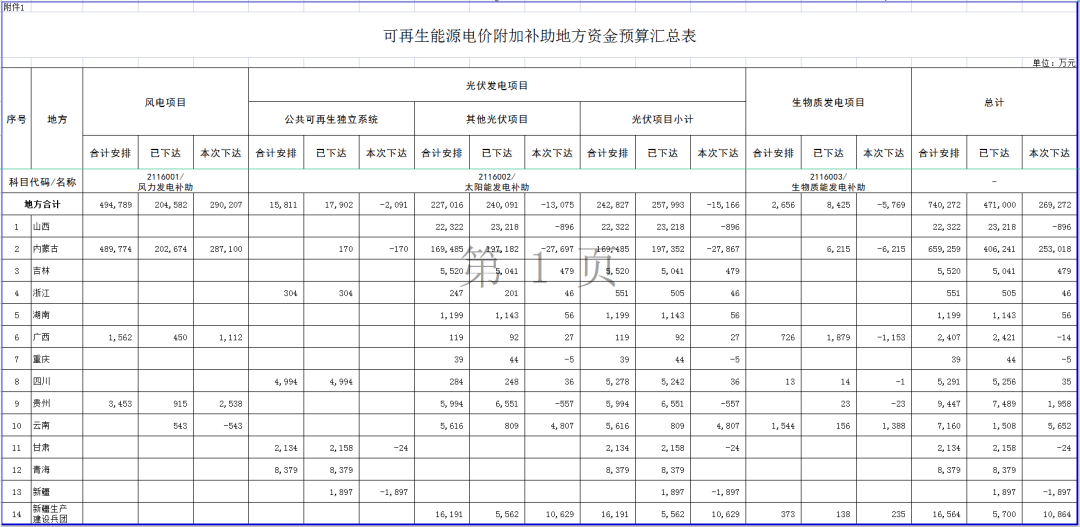Select the 湖南 row label

57,315
